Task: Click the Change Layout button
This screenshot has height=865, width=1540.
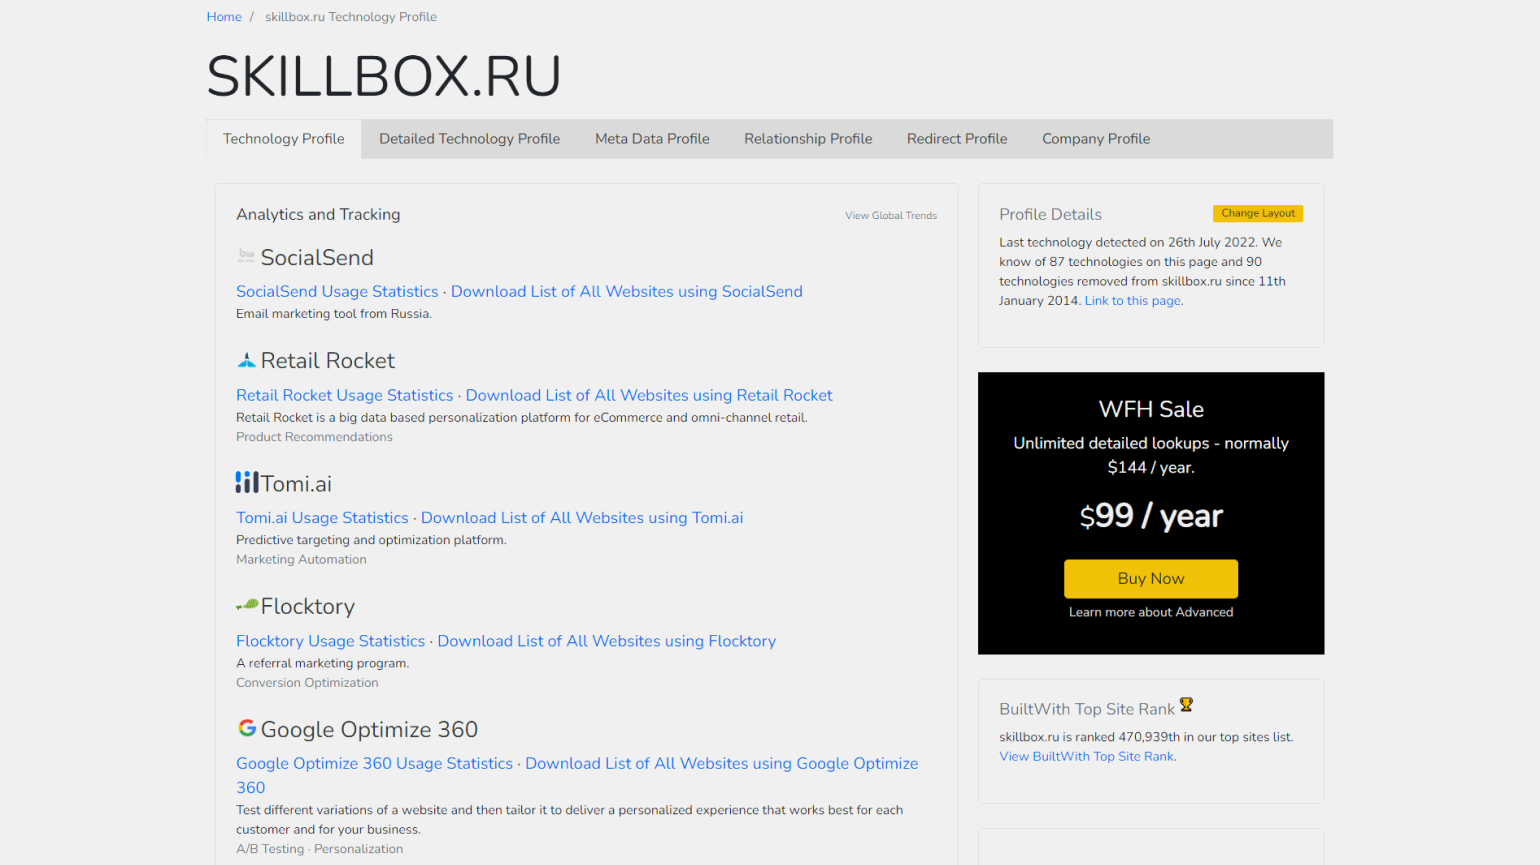Action: click(1257, 213)
